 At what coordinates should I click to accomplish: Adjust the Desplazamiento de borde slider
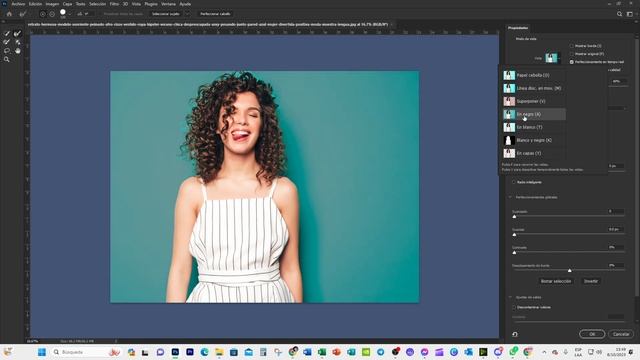tap(569, 270)
